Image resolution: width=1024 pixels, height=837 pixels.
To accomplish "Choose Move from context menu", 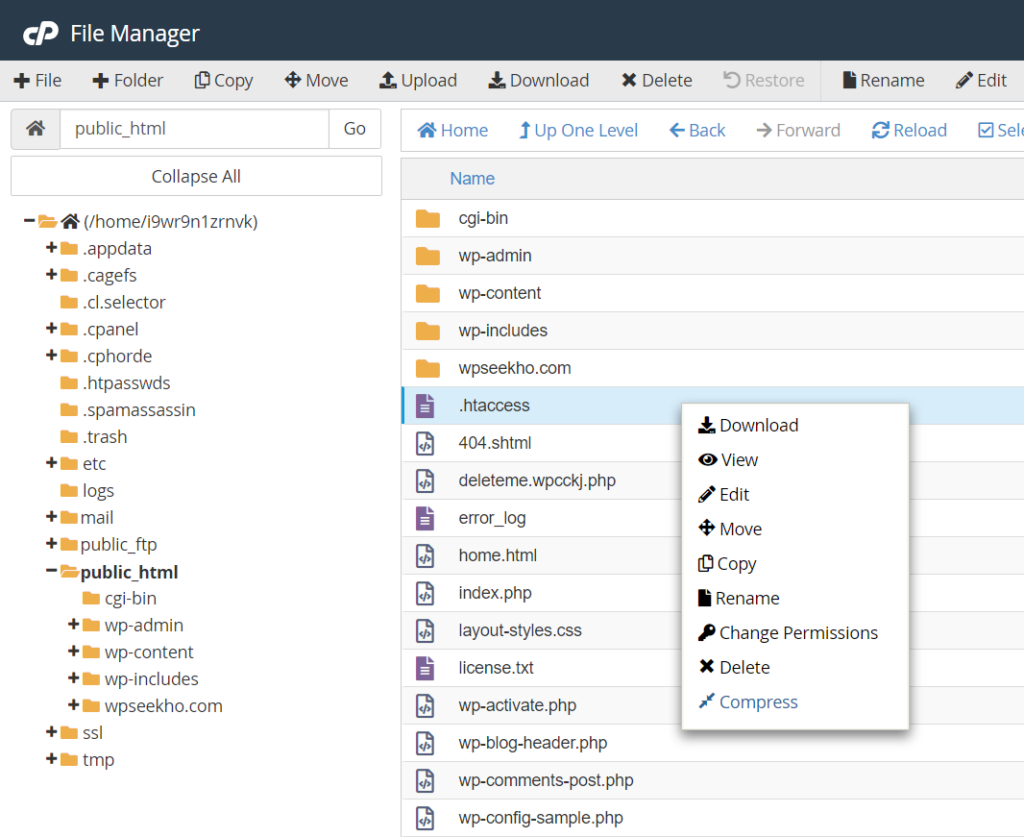I will [730, 529].
